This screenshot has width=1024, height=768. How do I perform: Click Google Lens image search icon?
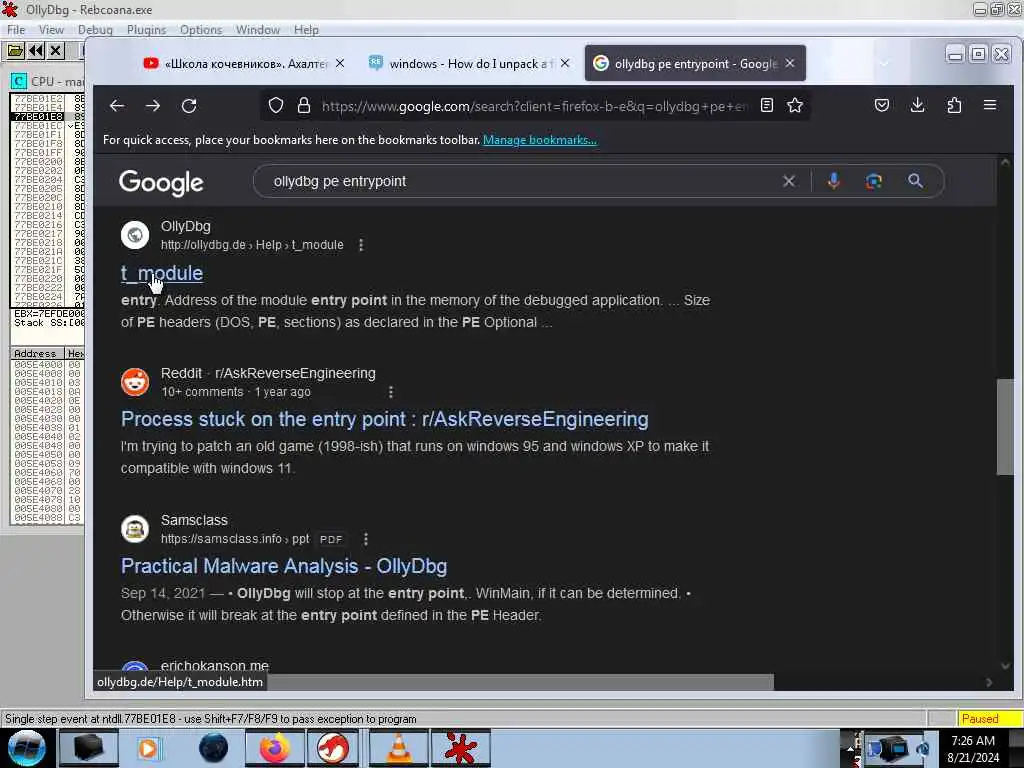874,181
